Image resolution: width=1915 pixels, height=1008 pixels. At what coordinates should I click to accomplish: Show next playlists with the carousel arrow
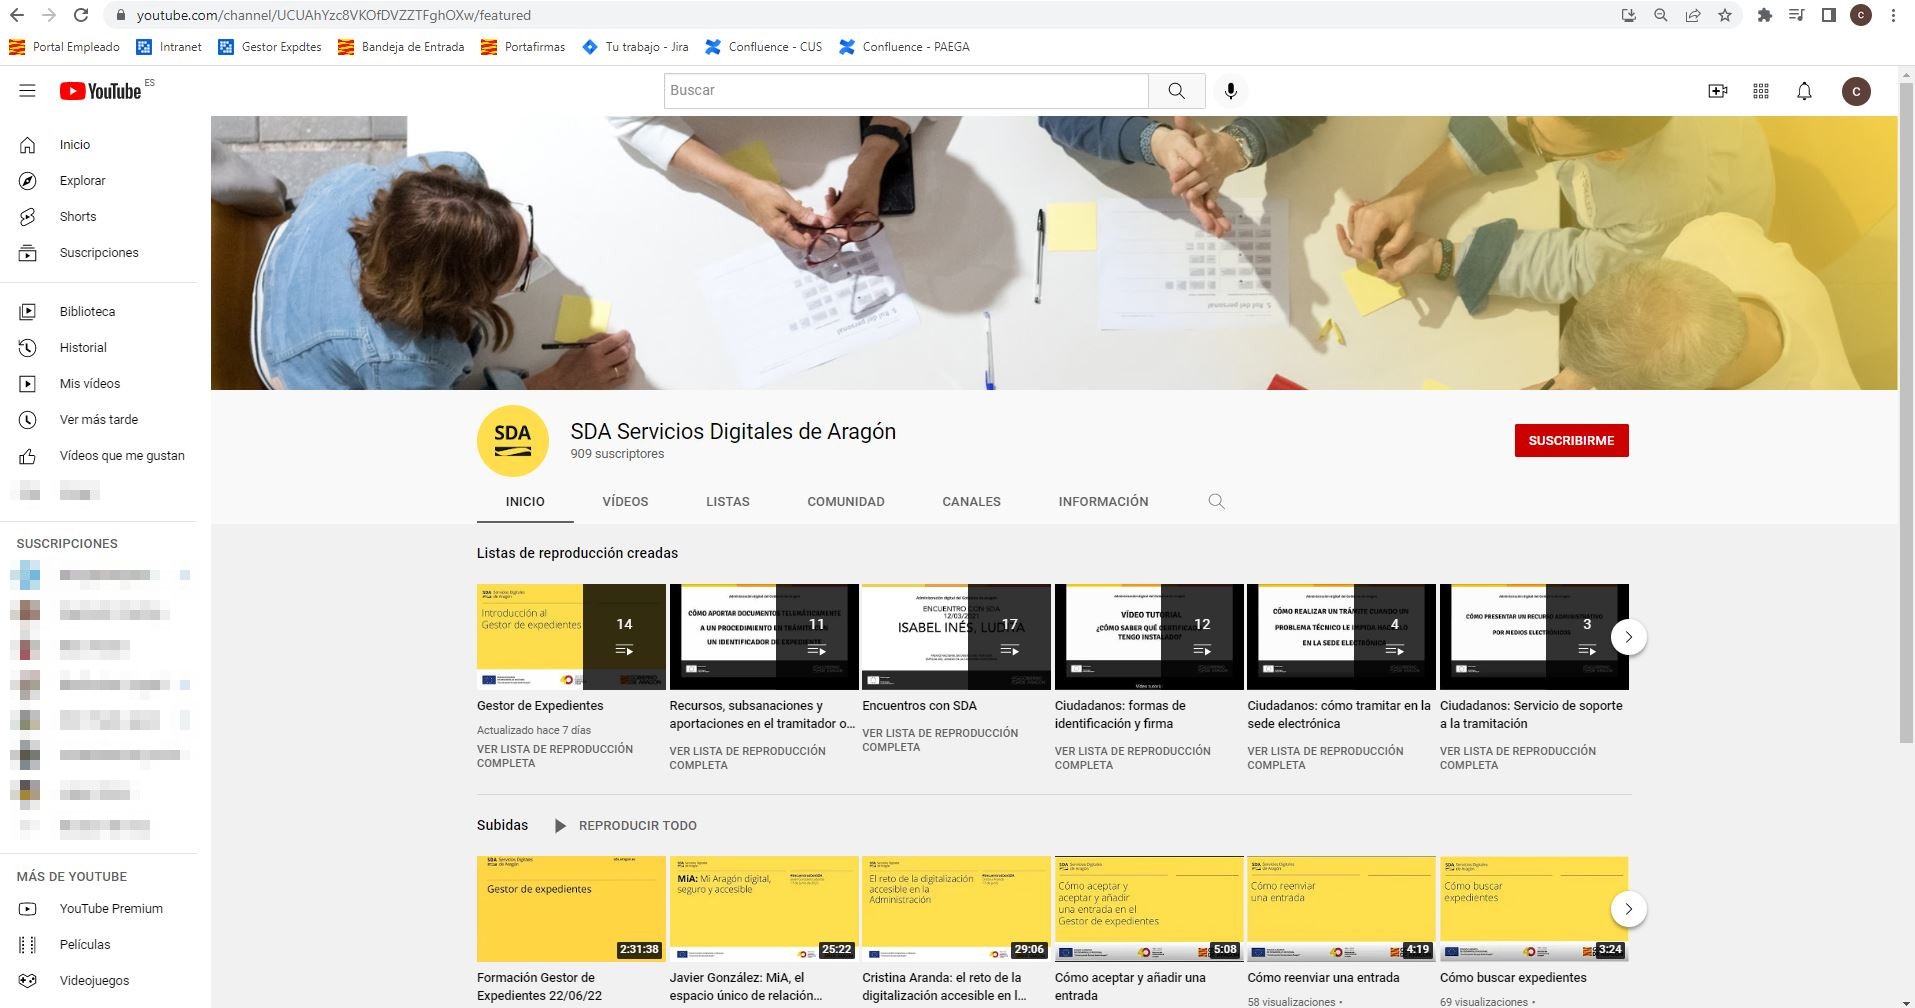tap(1629, 637)
